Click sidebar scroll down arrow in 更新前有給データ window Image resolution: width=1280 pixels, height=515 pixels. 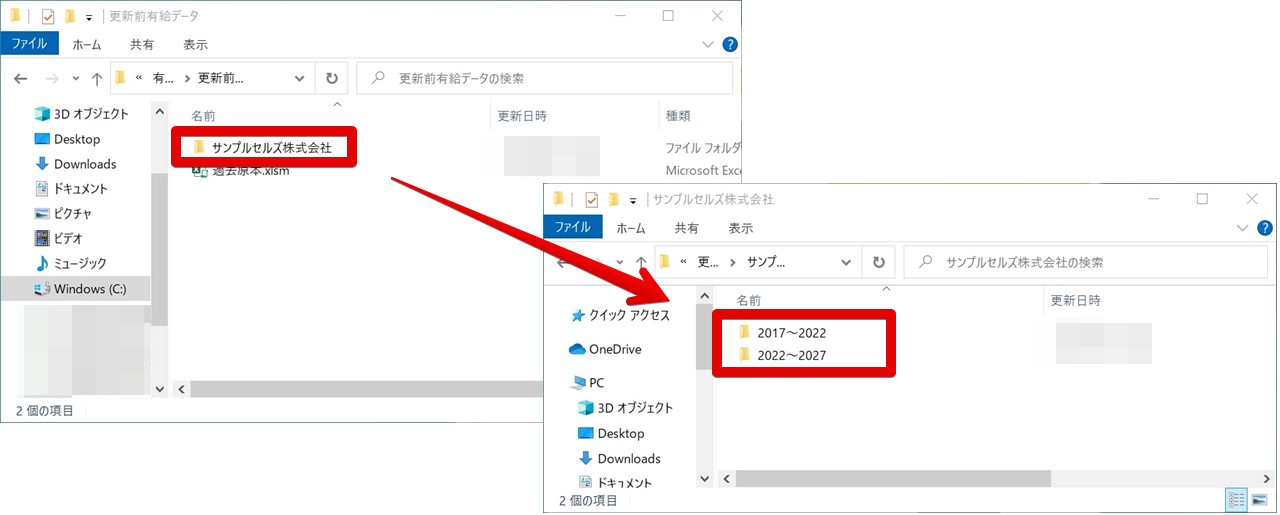pos(160,389)
